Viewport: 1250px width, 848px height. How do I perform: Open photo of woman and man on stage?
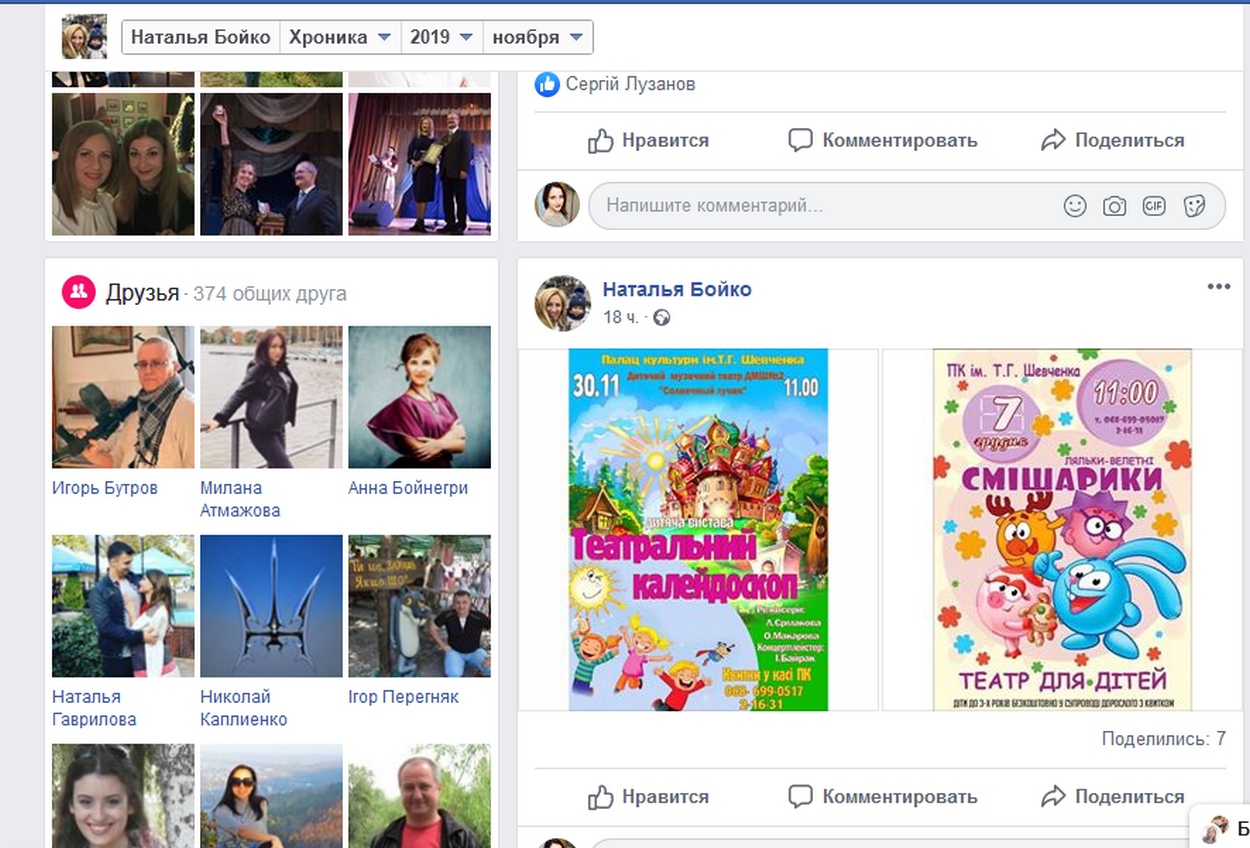tap(271, 164)
